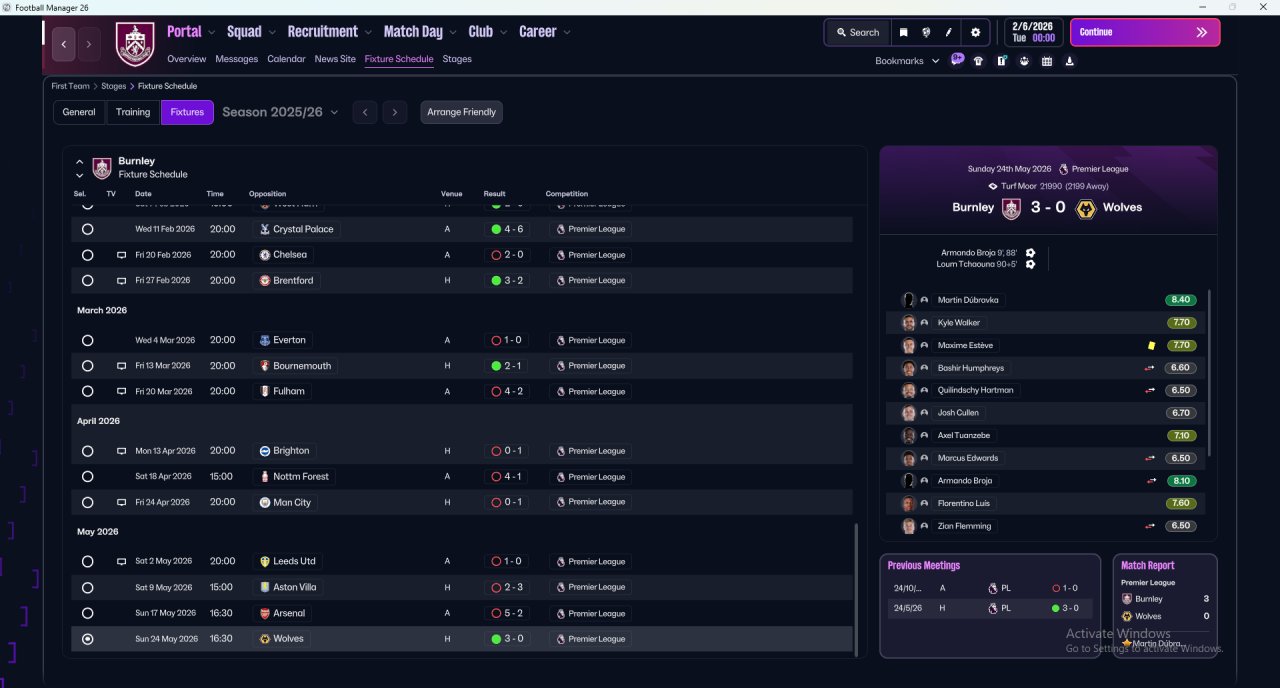Image resolution: width=1280 pixels, height=688 pixels.
Task: Open the Portal dropdown menu
Action: tap(191, 32)
